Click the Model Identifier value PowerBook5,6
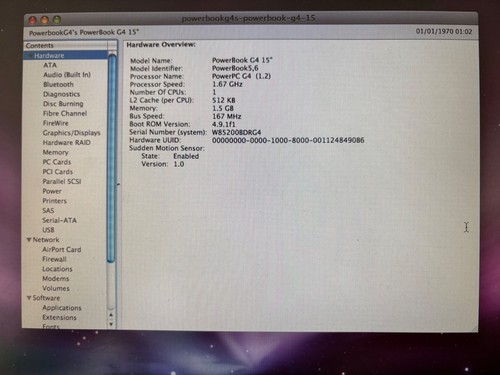The image size is (500, 375). click(235, 68)
